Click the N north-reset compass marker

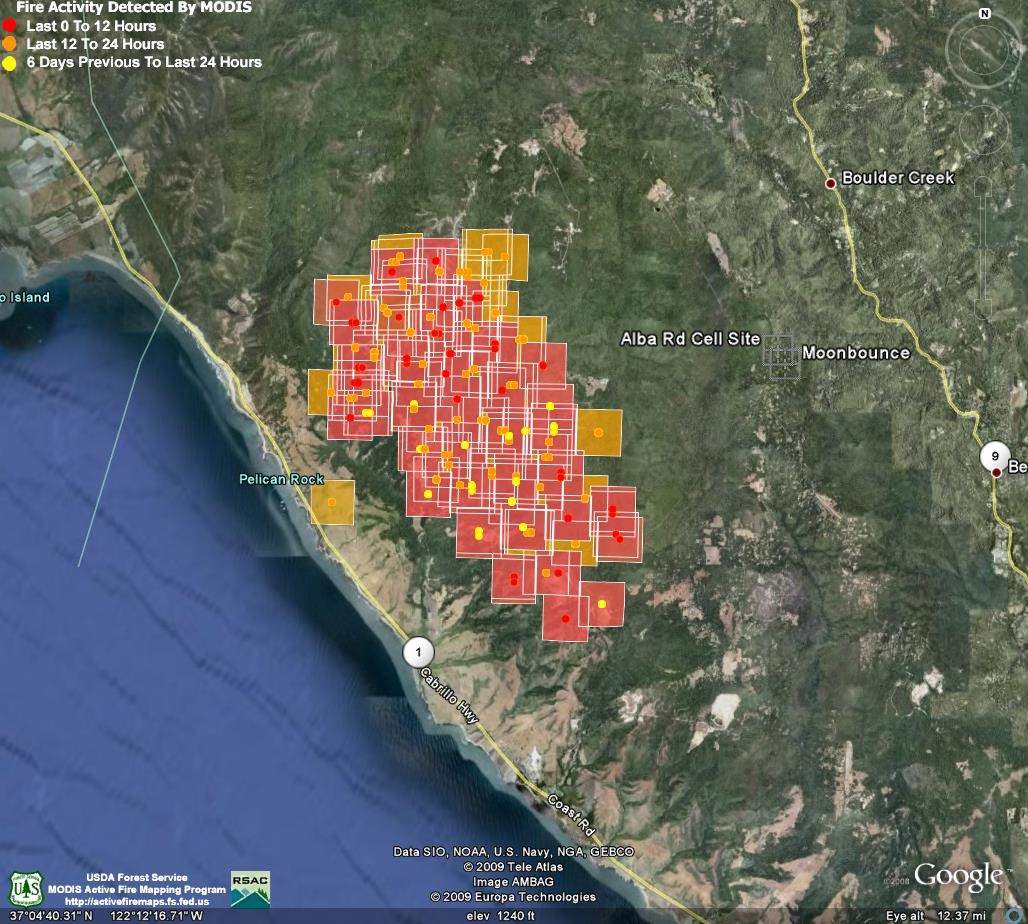(985, 14)
